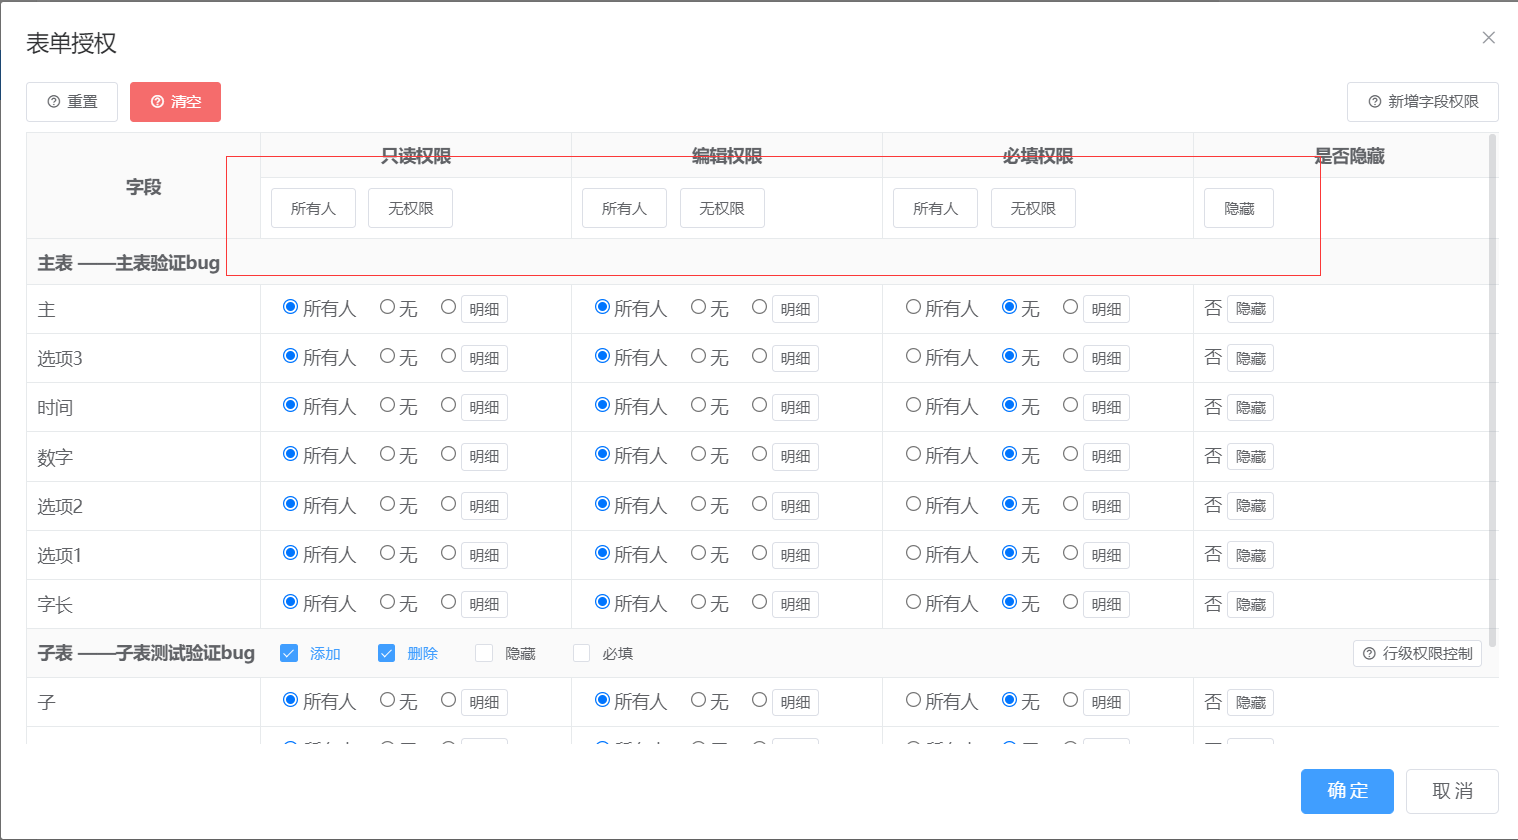
Task: Click 隐藏 button in 选项2 row
Action: [1250, 506]
